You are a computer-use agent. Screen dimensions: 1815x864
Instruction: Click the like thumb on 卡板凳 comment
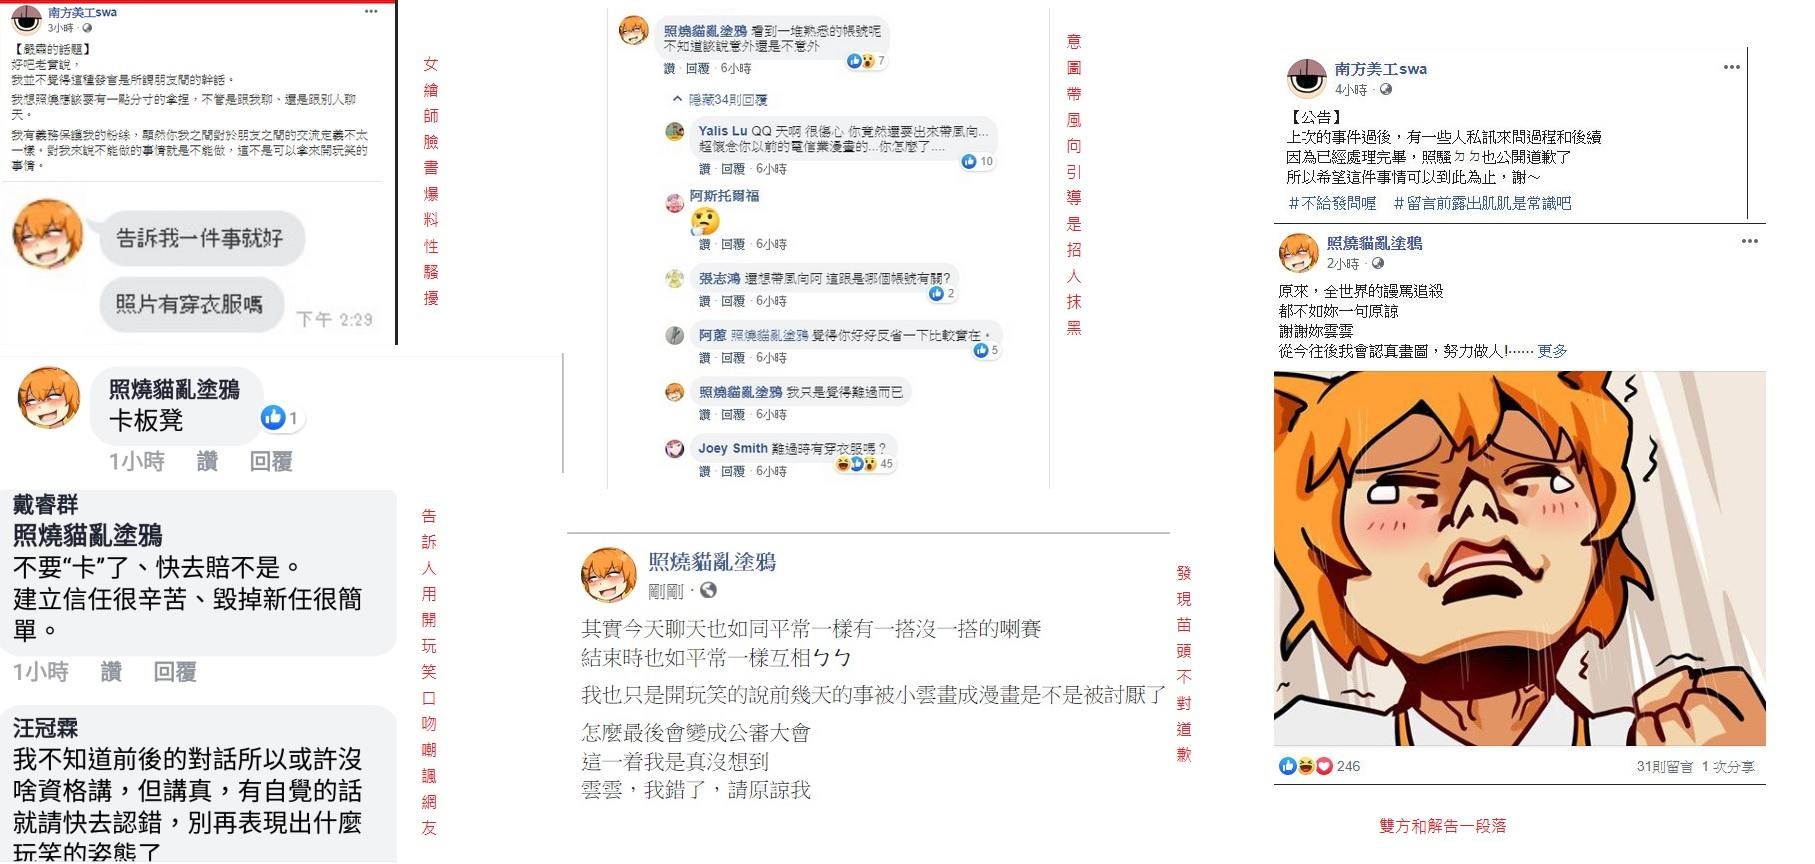pyautogui.click(x=272, y=417)
